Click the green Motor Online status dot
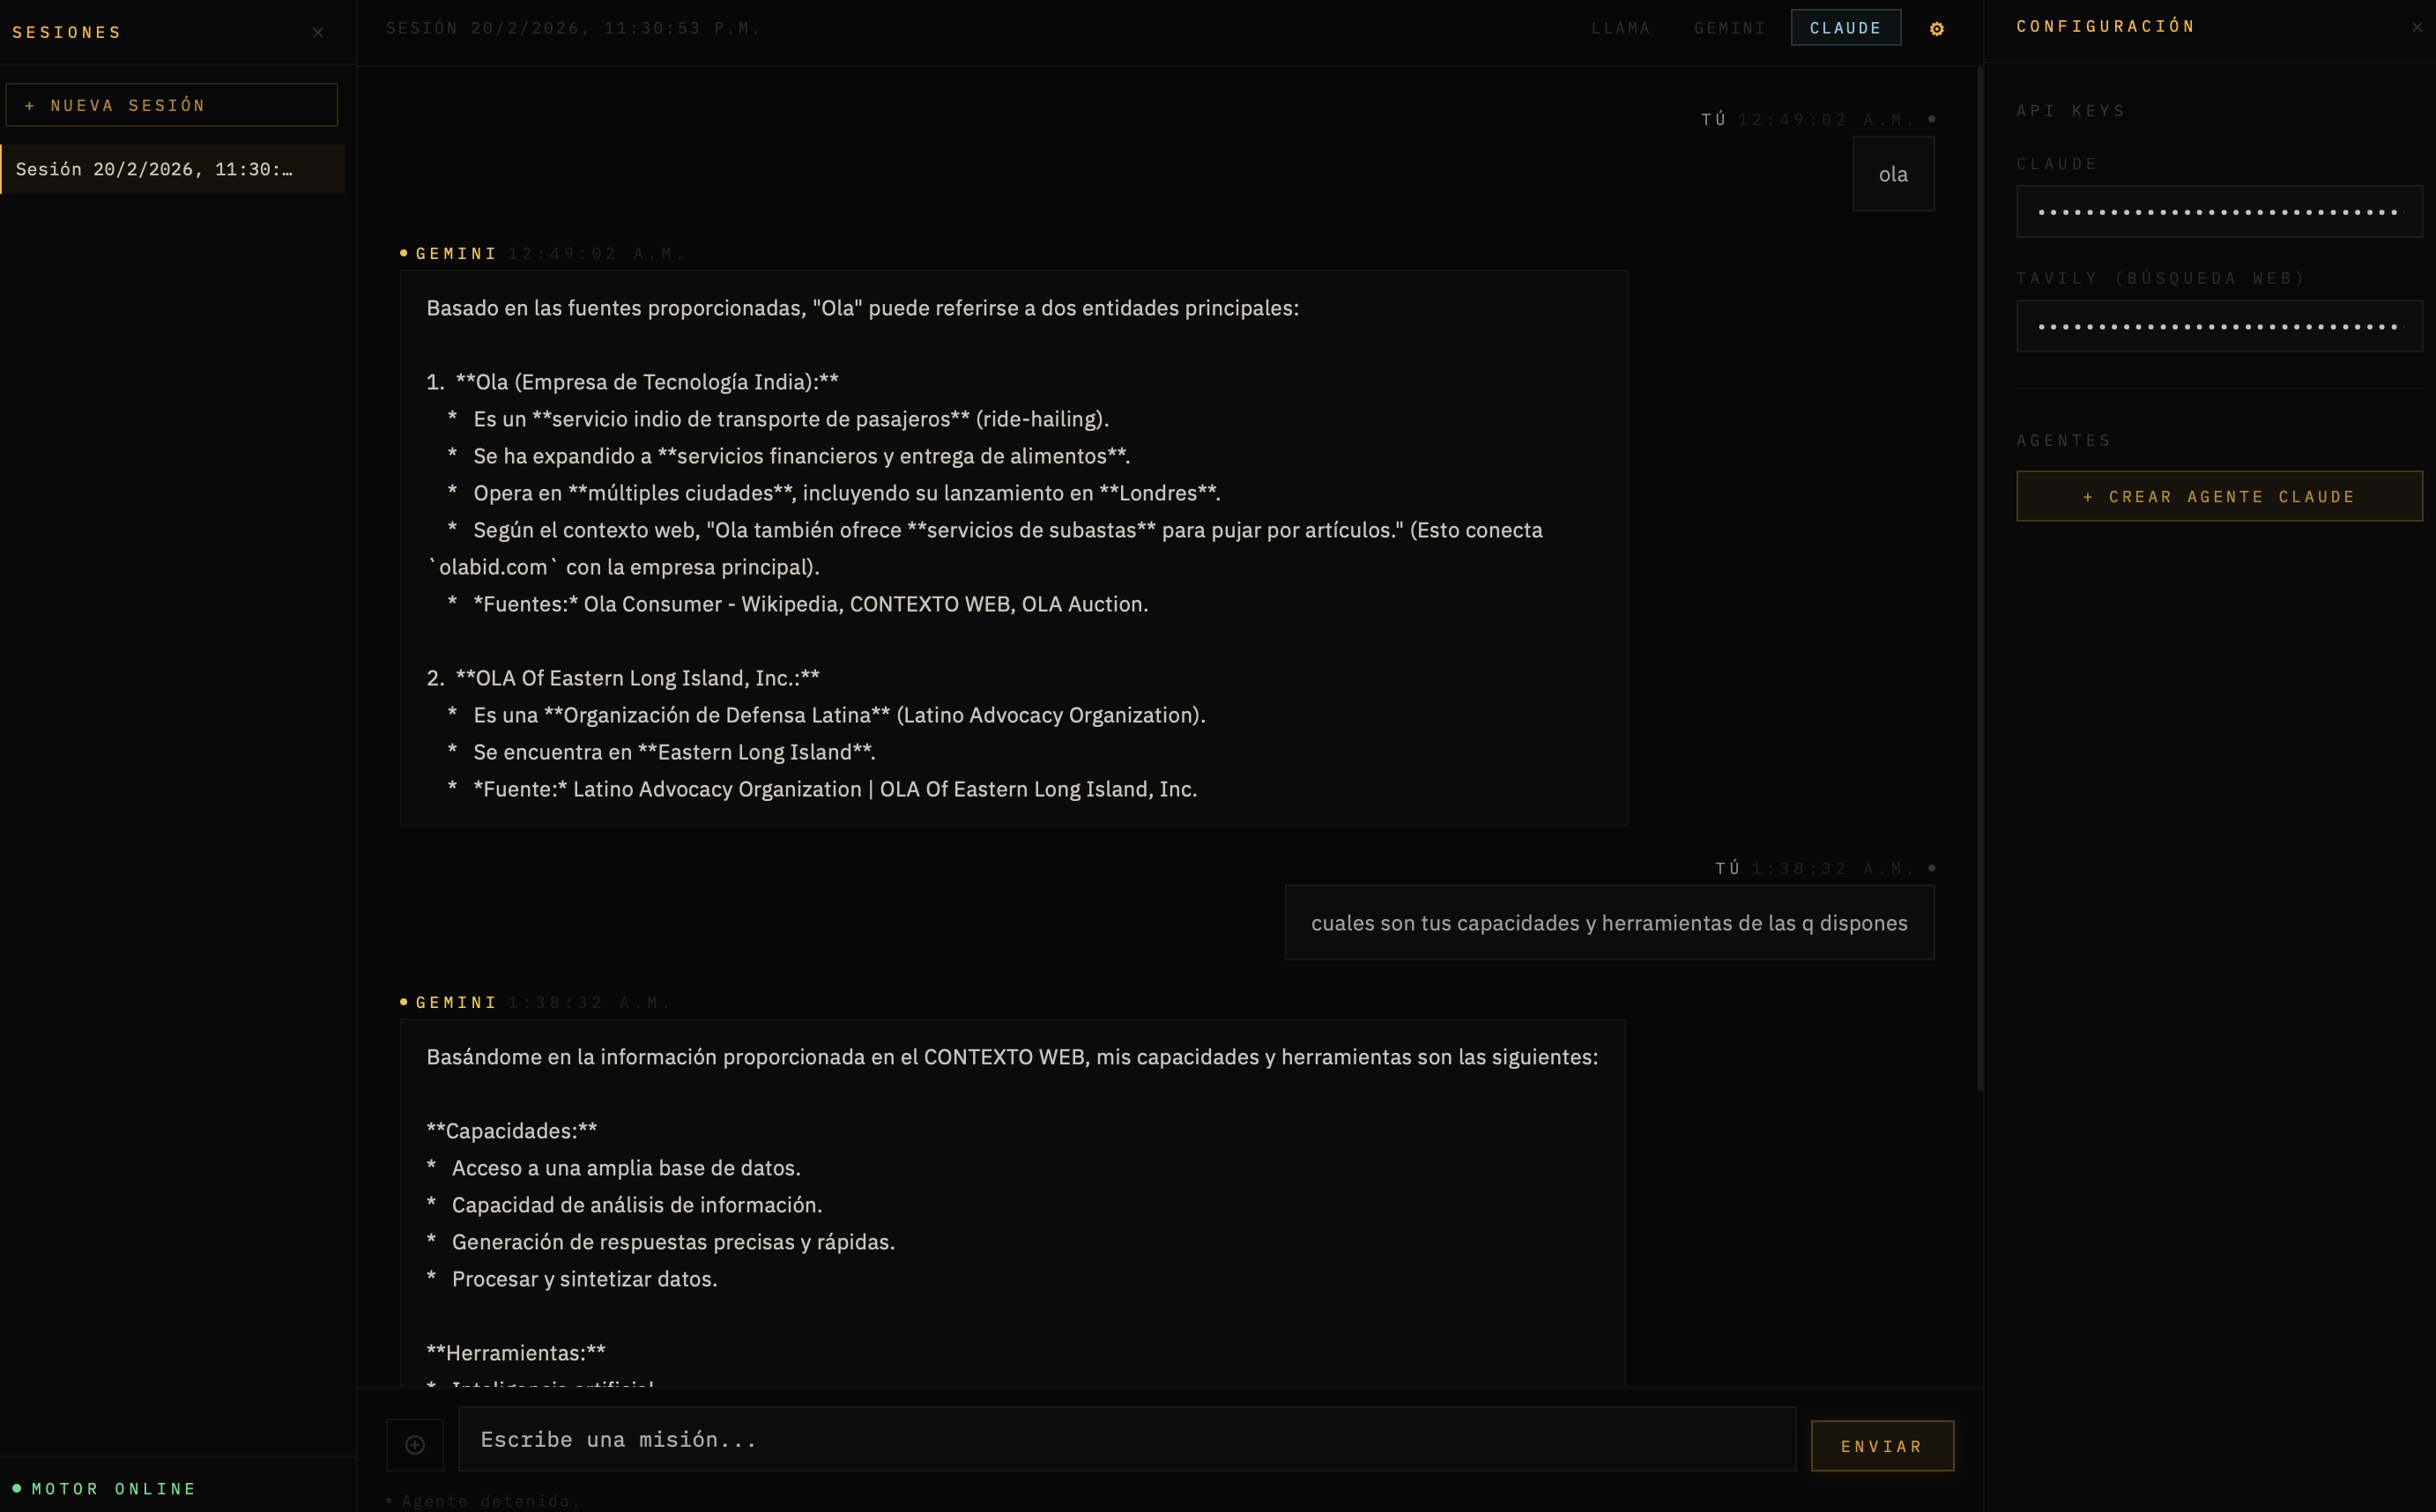 [17, 1488]
